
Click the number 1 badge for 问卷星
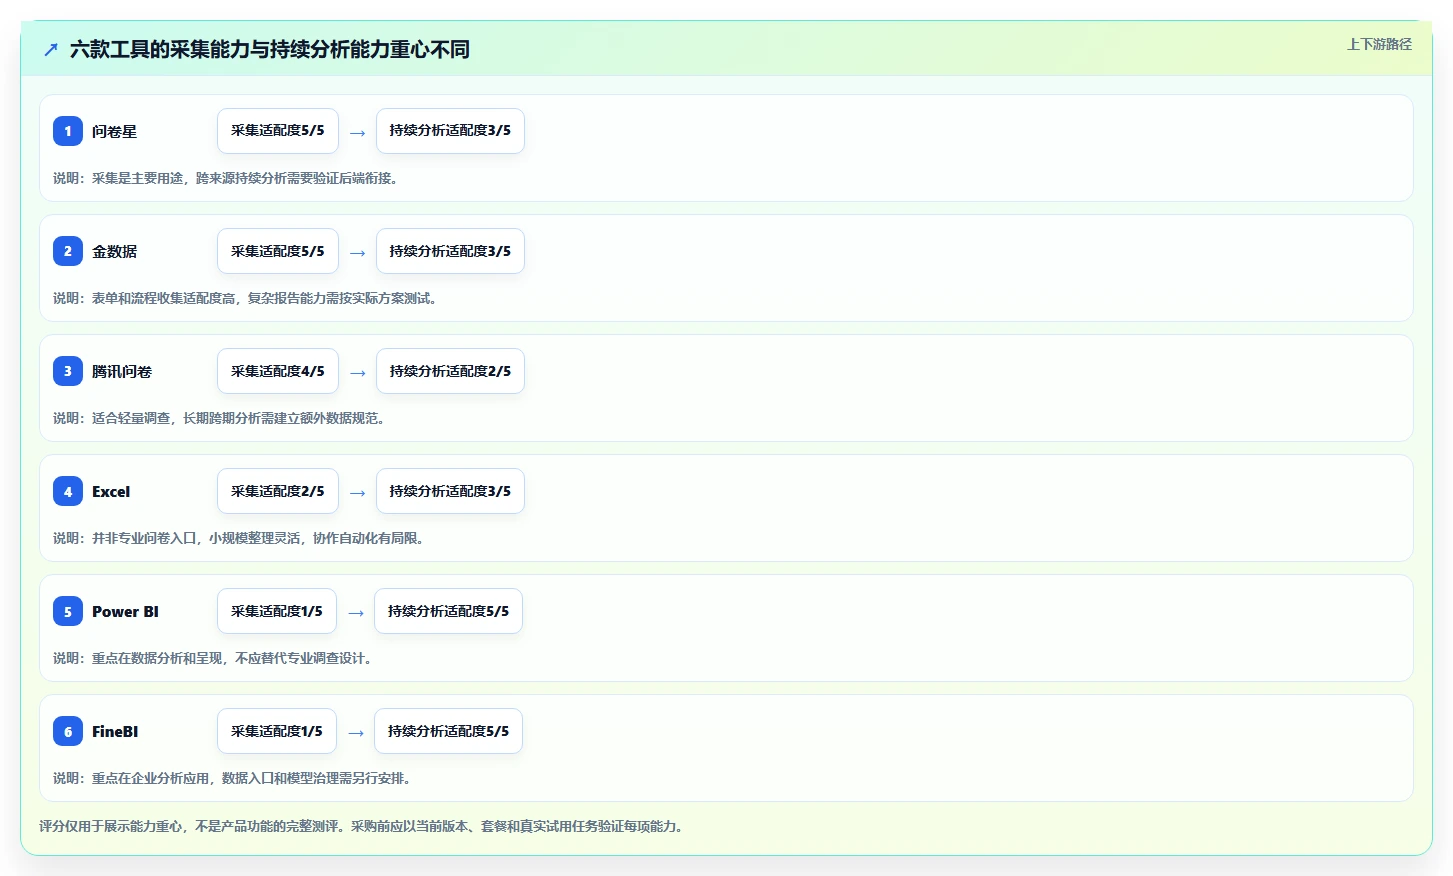click(x=68, y=131)
